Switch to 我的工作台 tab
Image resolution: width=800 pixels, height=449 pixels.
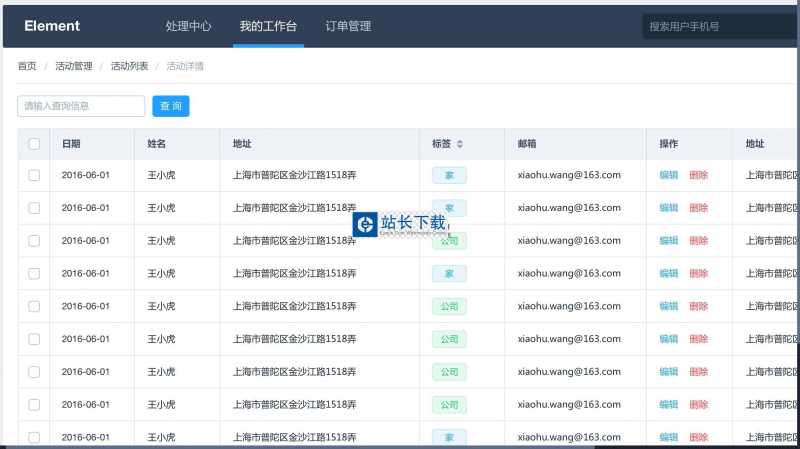268,26
